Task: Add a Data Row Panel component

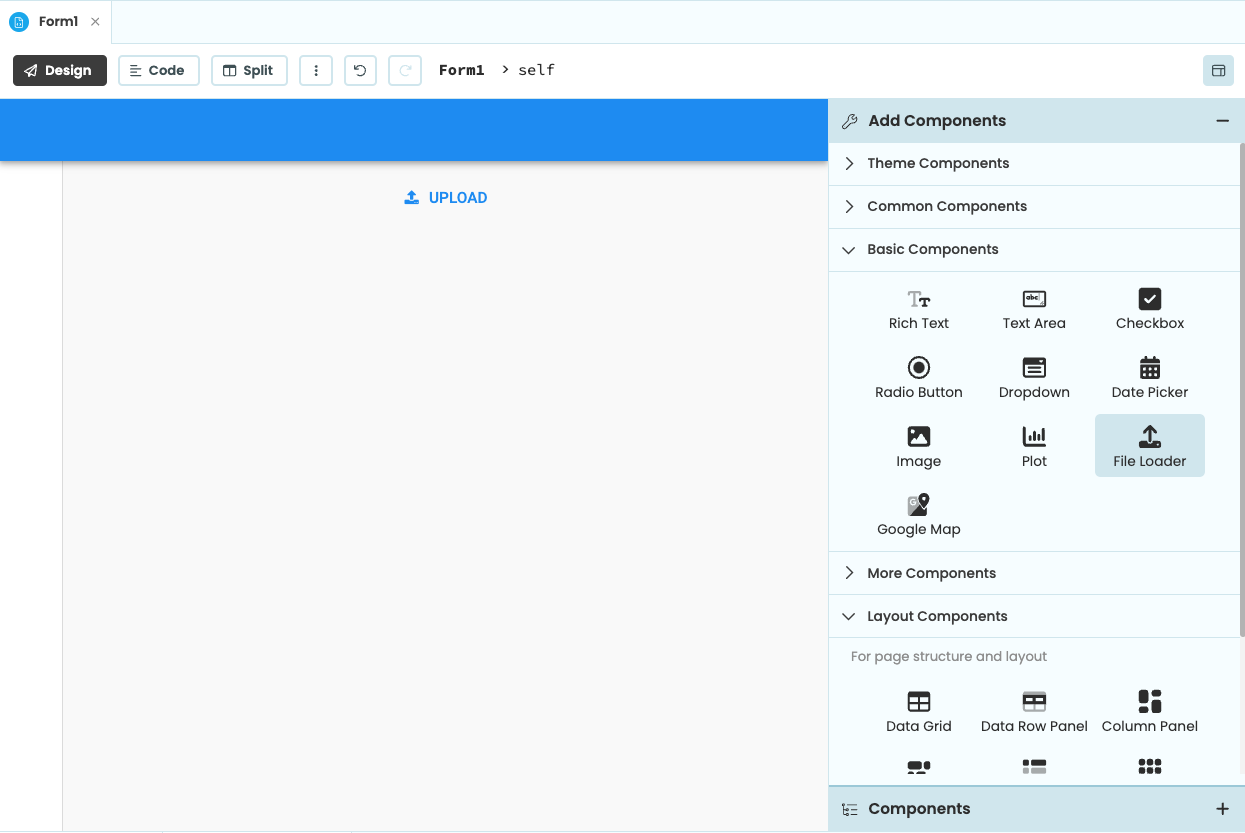Action: (1034, 710)
